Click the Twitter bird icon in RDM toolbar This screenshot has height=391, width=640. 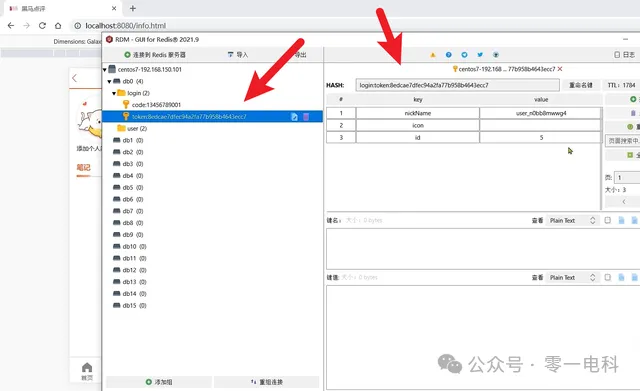tap(480, 55)
